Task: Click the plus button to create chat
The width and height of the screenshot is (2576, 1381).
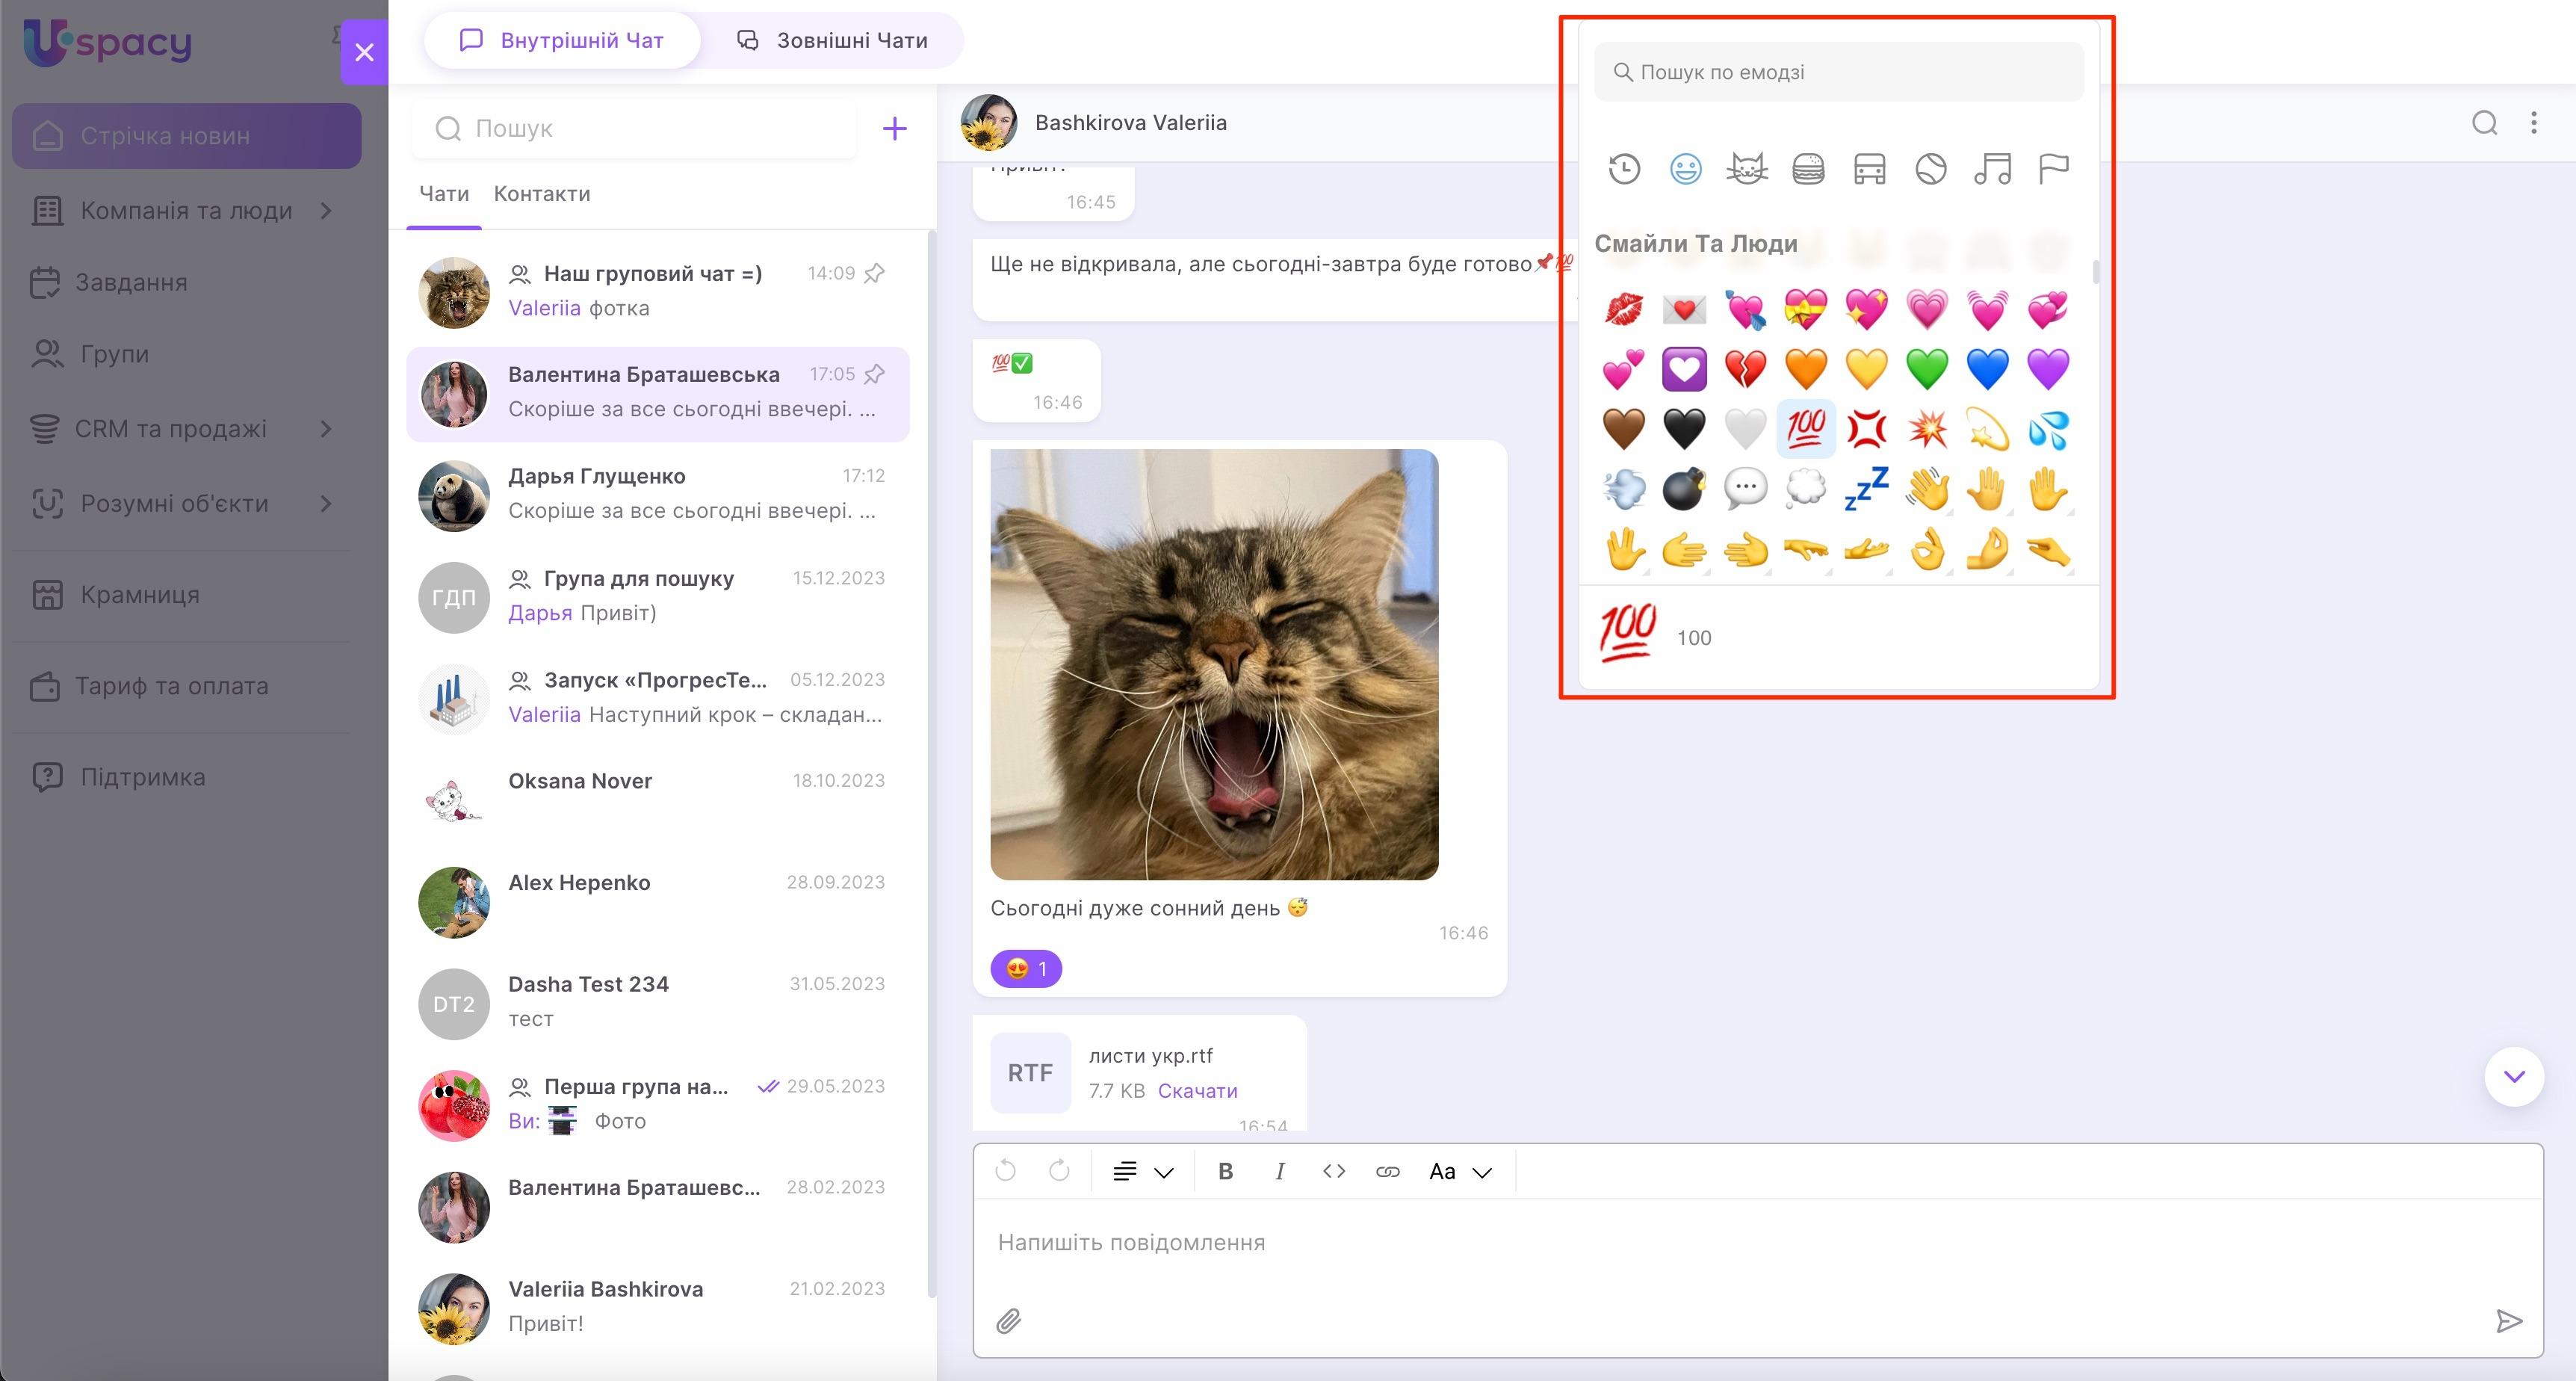Action: coord(894,128)
